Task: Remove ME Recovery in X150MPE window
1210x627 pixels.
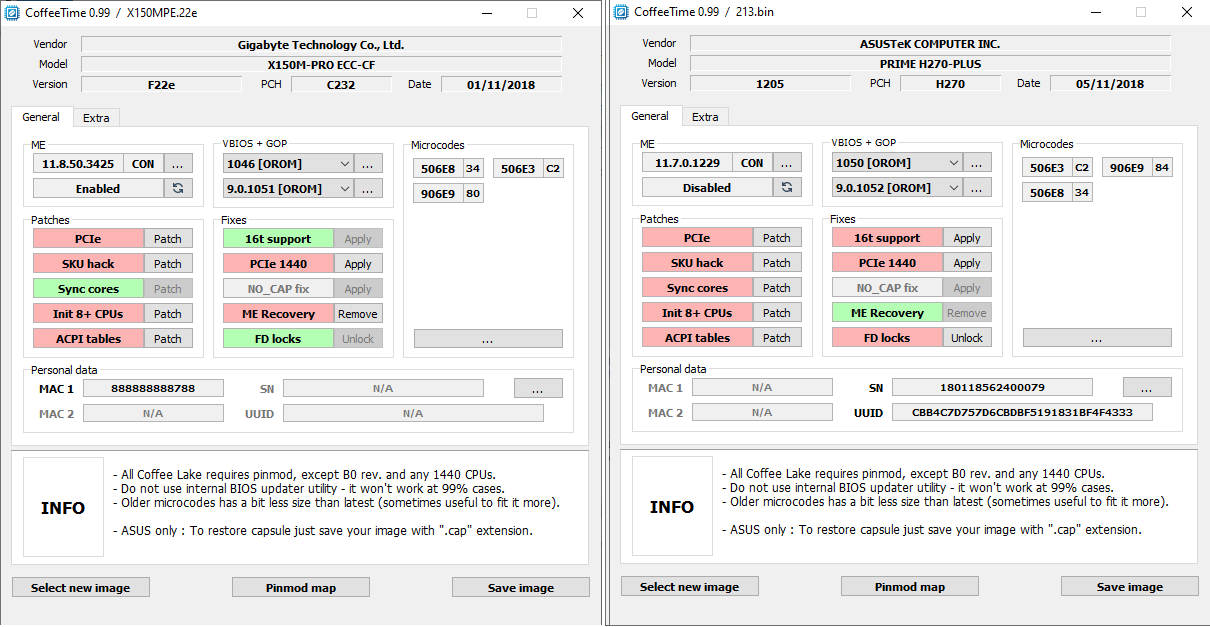Action: click(x=358, y=314)
